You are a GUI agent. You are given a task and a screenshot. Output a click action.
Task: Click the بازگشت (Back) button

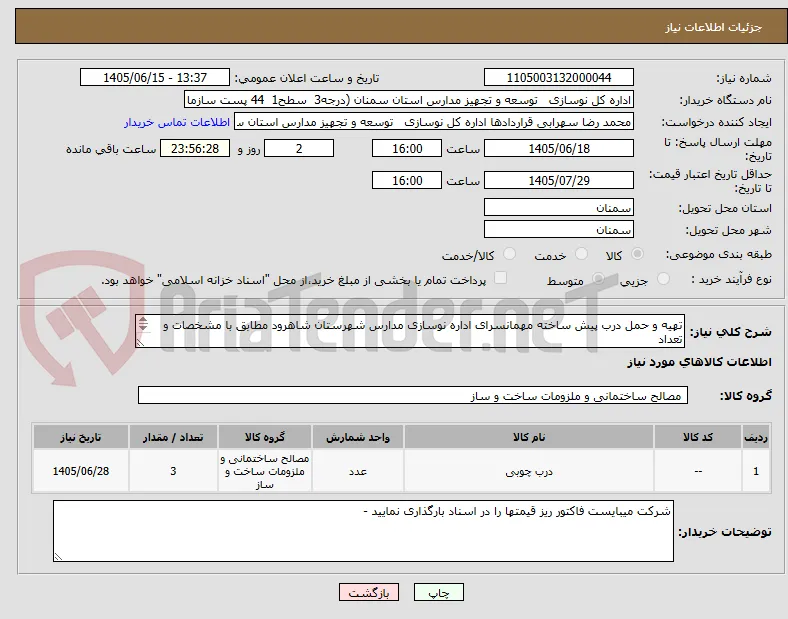(369, 592)
